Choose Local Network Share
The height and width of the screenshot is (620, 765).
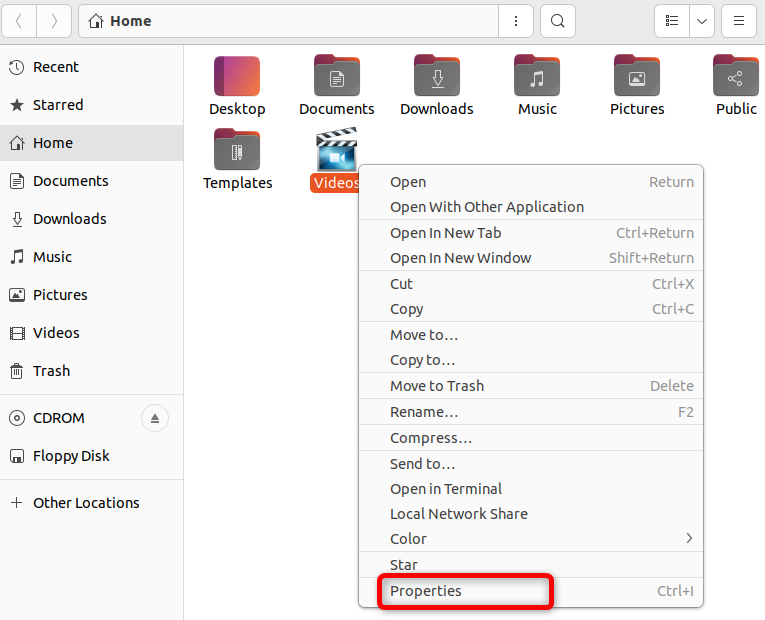tap(531, 514)
